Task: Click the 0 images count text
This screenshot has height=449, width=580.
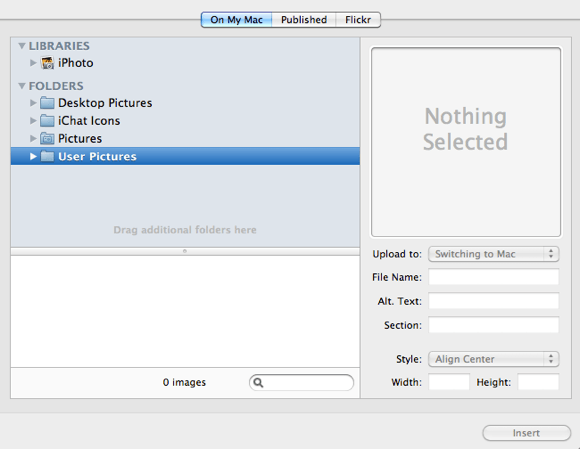Action: (184, 382)
